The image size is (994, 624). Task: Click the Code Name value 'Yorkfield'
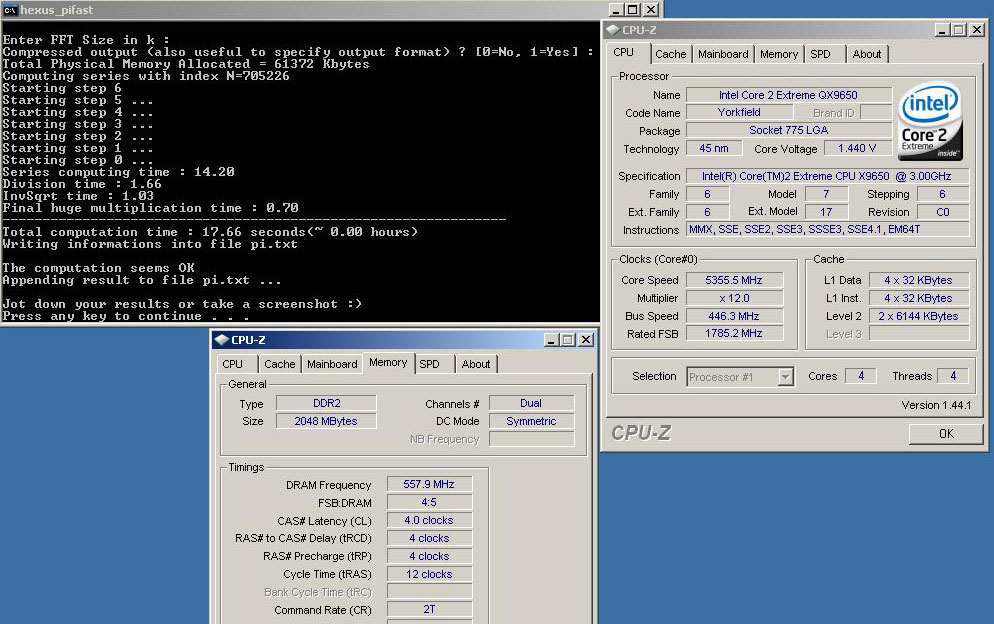[739, 112]
